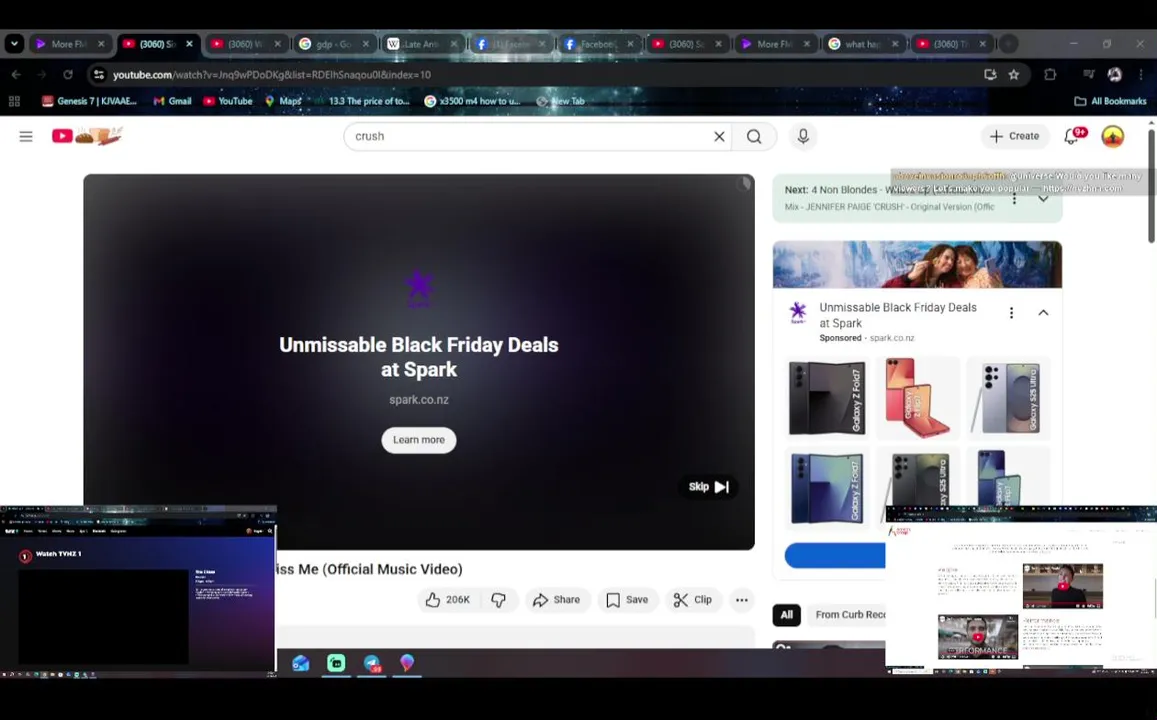Open the 'x3500 m4 how to u...' bookmark
Image resolution: width=1157 pixels, height=720 pixels.
click(472, 101)
